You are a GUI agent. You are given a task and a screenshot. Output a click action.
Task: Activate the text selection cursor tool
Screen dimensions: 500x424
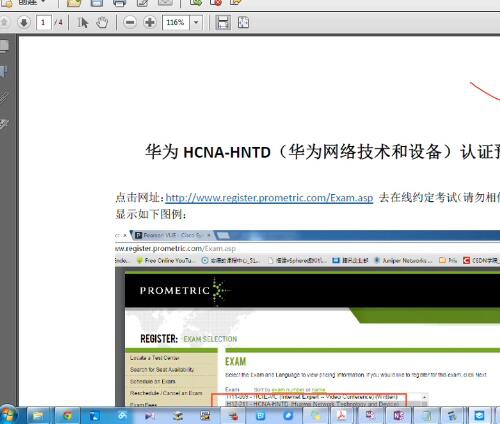[x=82, y=23]
